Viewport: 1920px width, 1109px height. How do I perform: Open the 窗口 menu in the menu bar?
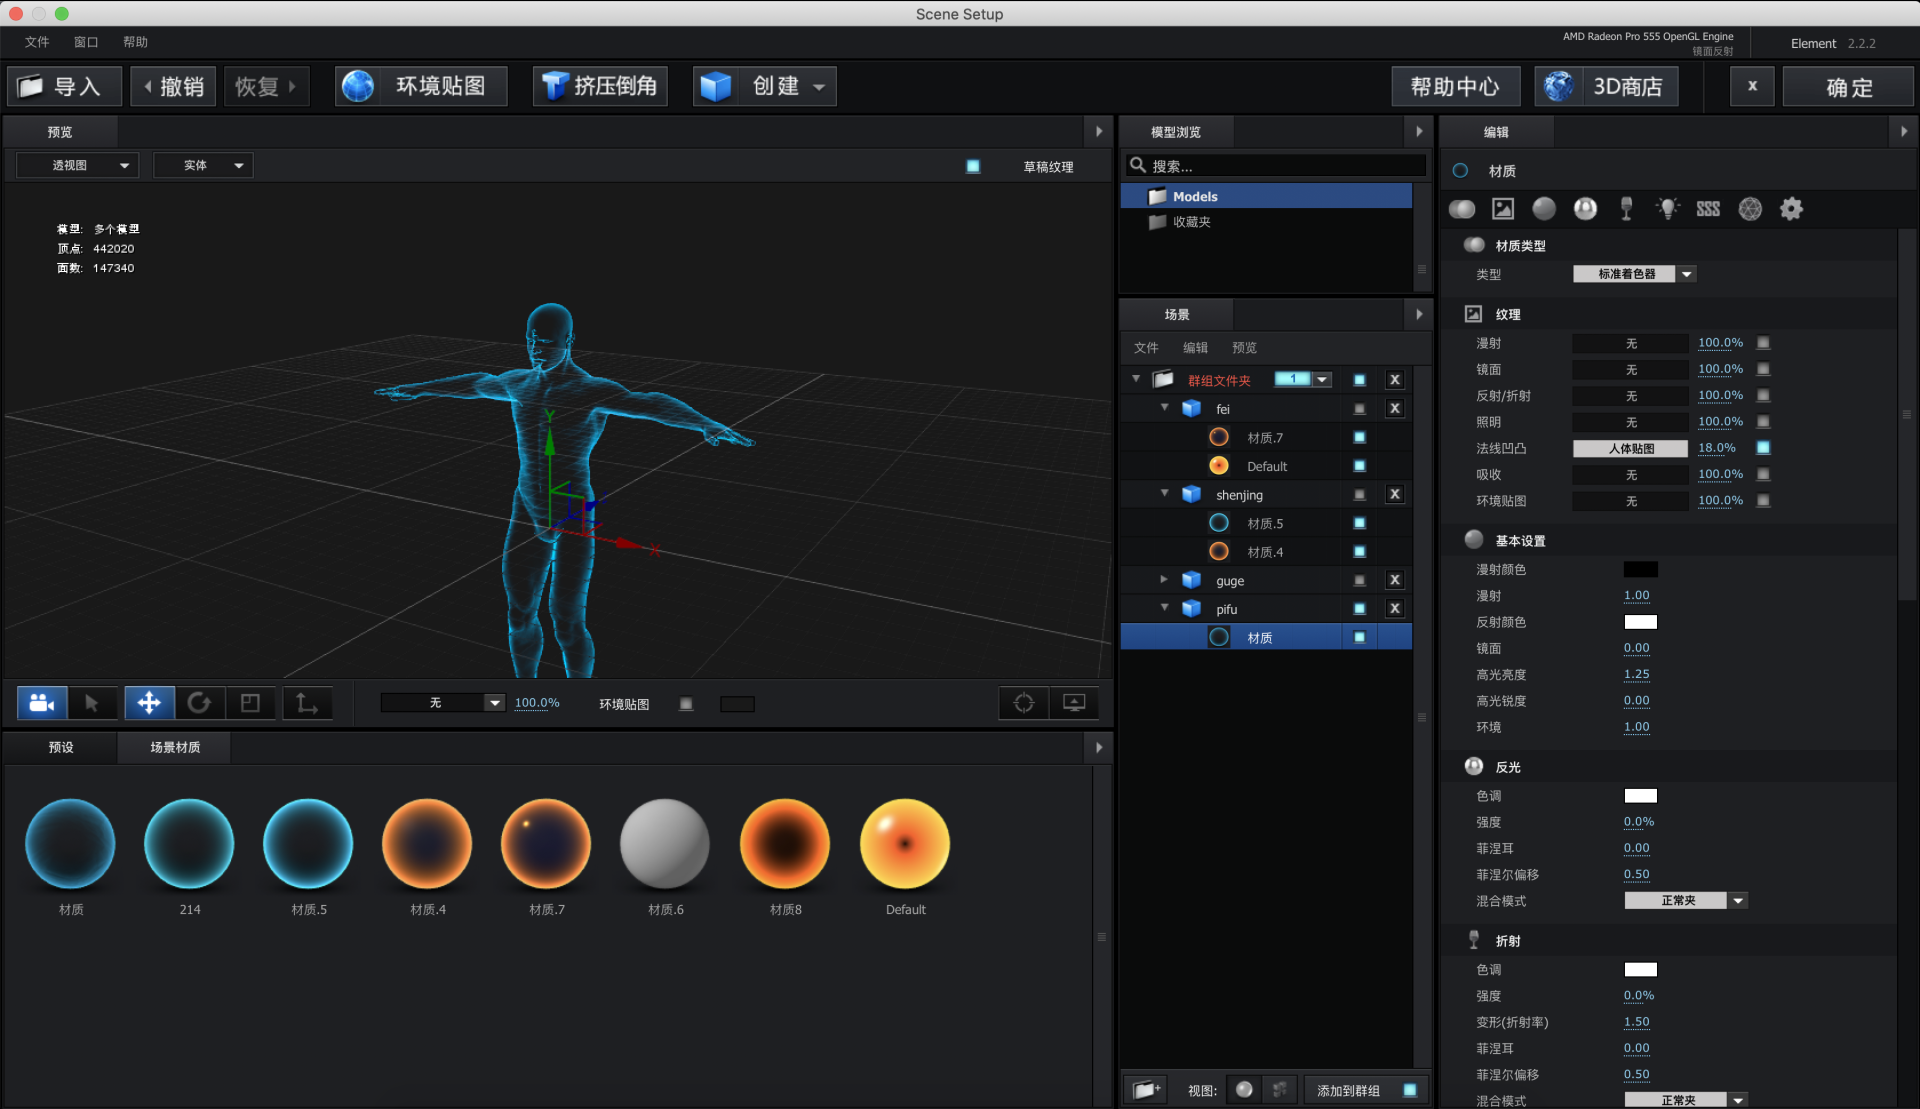coord(86,42)
